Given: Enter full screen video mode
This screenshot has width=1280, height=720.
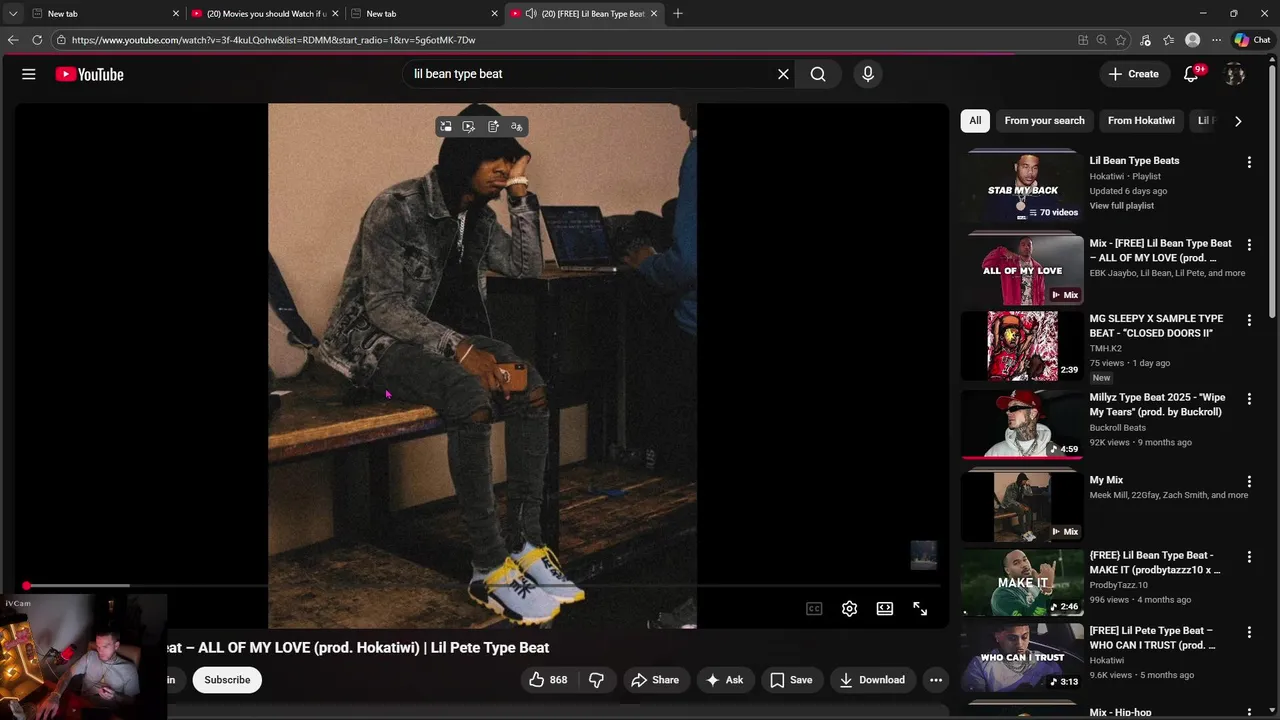Looking at the screenshot, I should [x=920, y=608].
